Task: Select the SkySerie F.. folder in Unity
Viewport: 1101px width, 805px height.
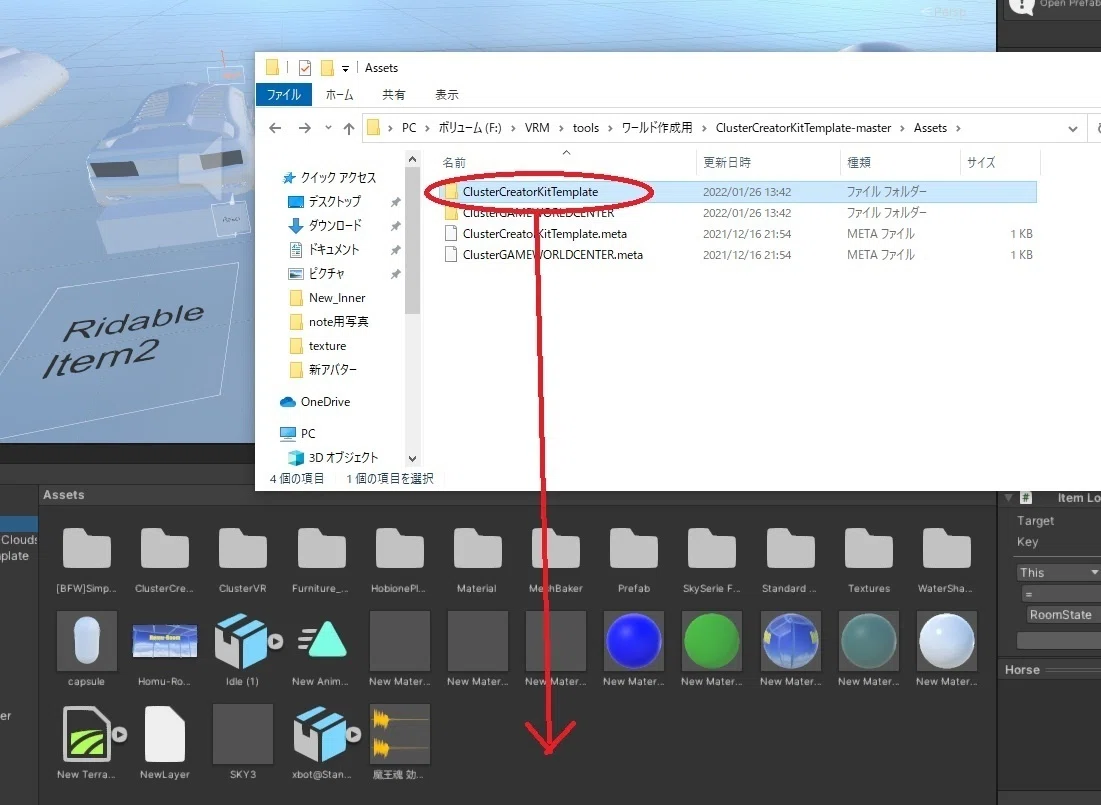Action: (712, 560)
